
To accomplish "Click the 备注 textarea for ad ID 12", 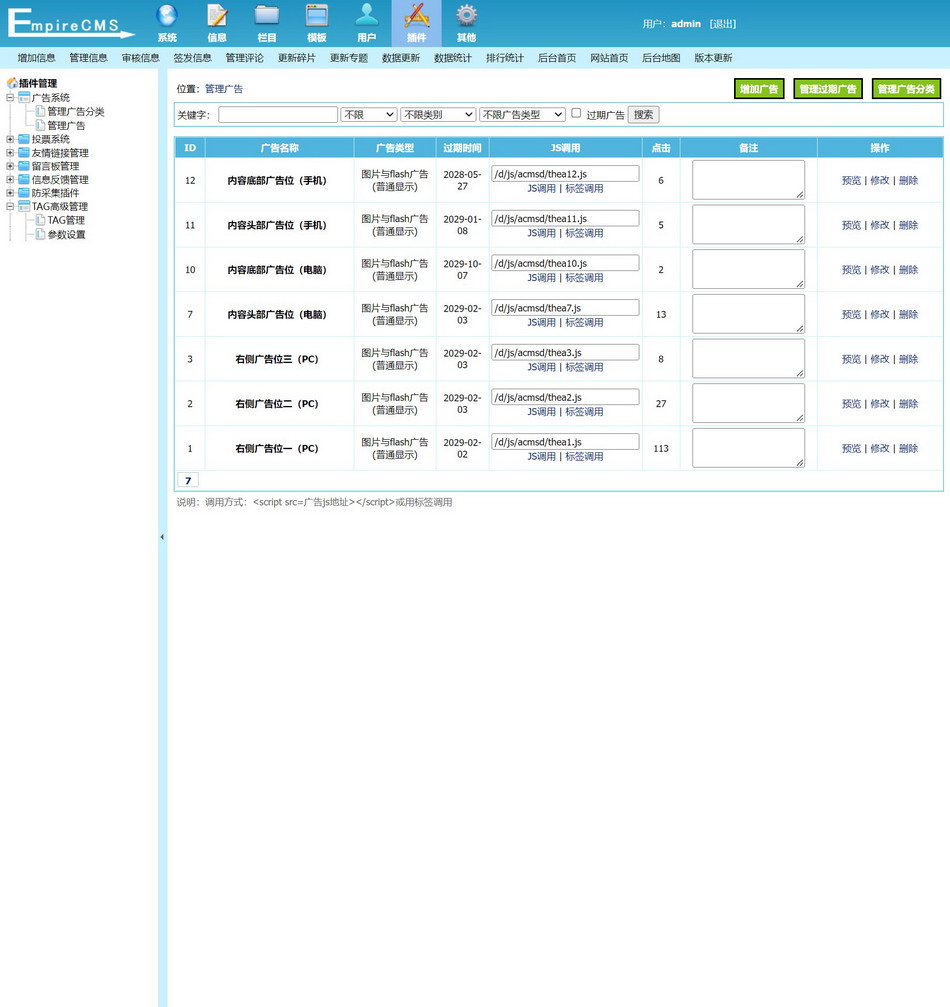I will pyautogui.click(x=748, y=180).
